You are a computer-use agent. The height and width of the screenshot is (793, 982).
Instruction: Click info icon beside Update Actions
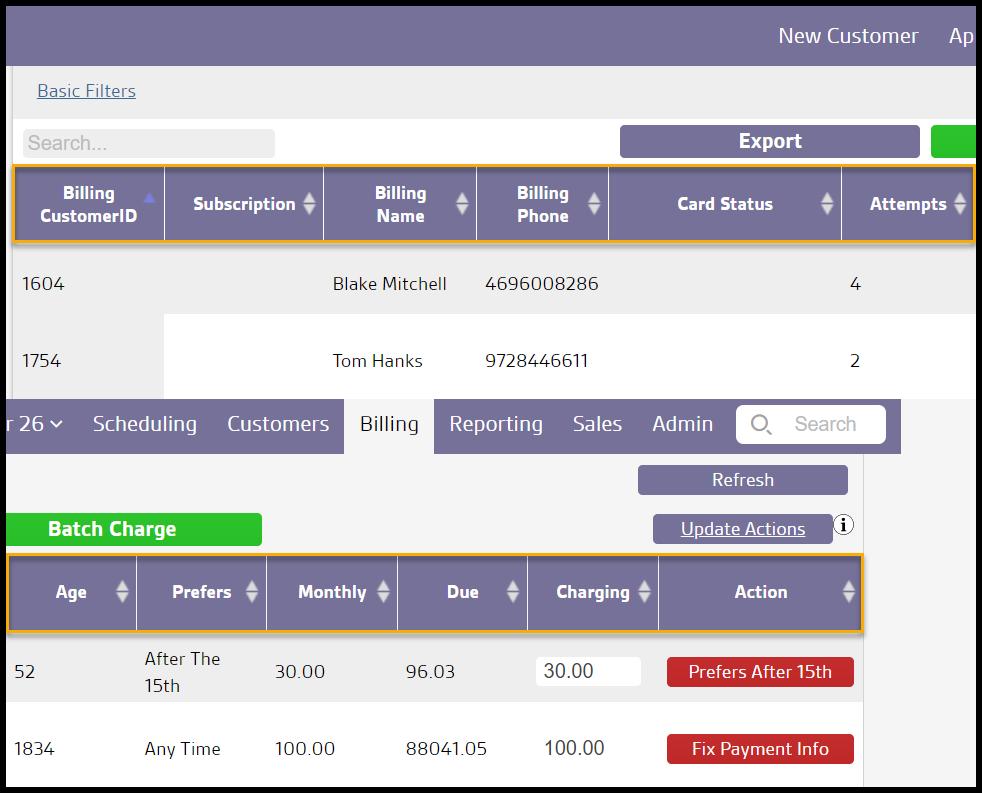pos(844,525)
